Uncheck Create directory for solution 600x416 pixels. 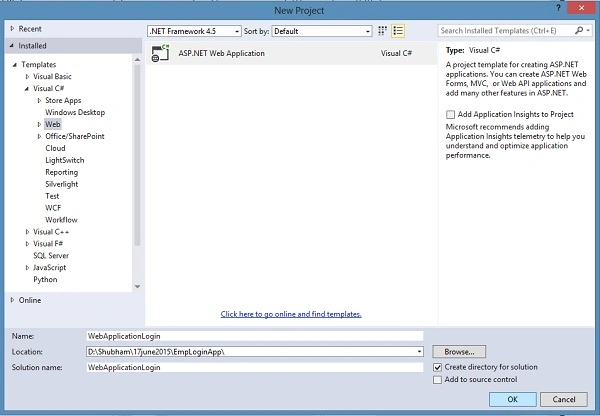[x=437, y=367]
